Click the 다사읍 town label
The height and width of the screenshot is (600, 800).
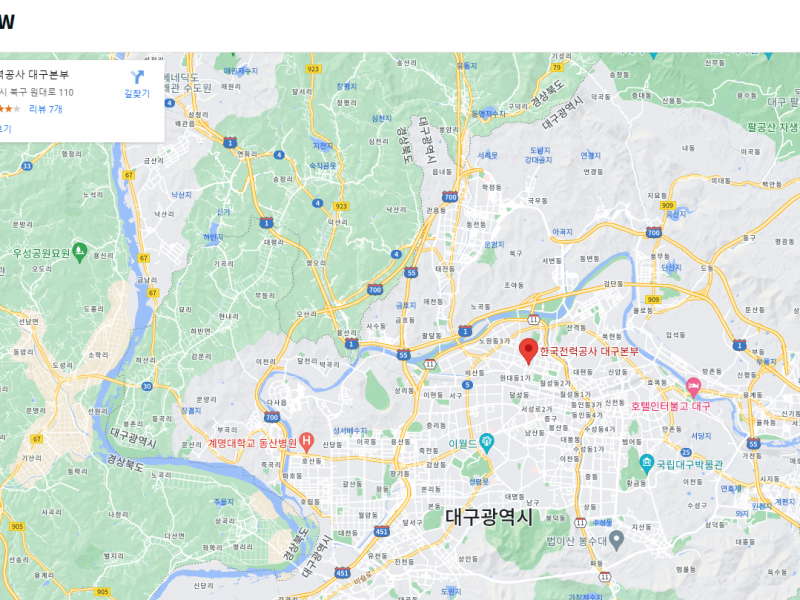pos(277,403)
